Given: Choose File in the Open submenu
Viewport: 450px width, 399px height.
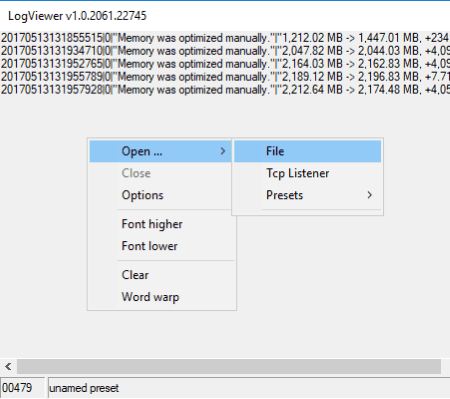Looking at the screenshot, I should tap(307, 151).
